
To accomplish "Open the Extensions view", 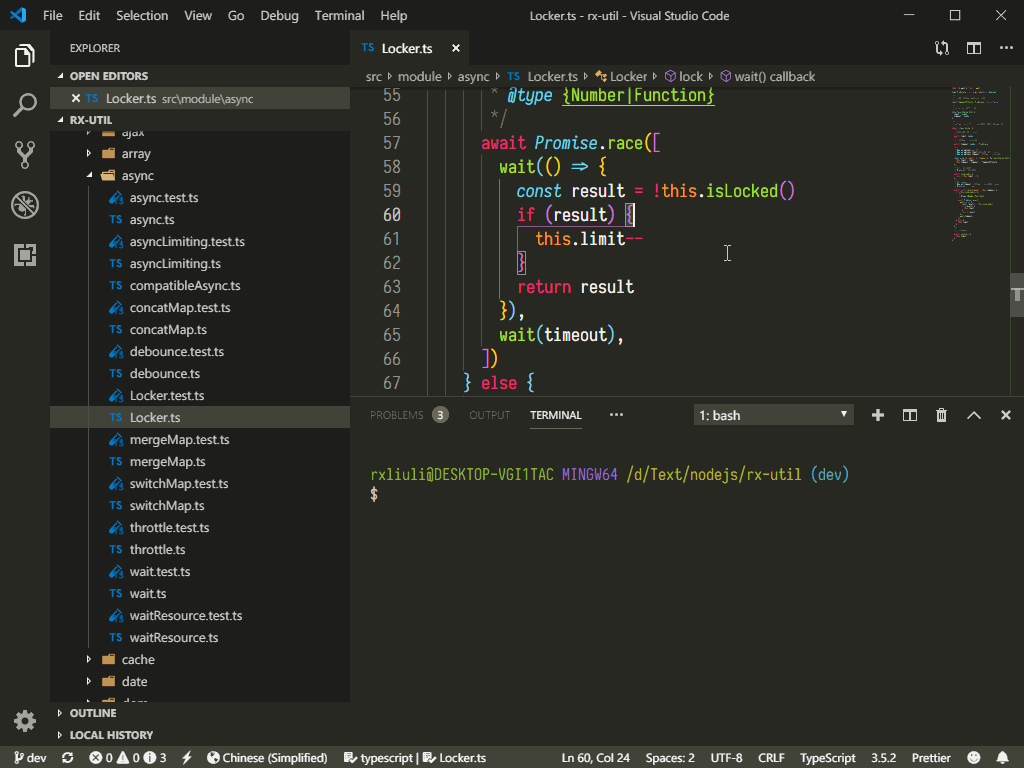I will click(x=25, y=255).
